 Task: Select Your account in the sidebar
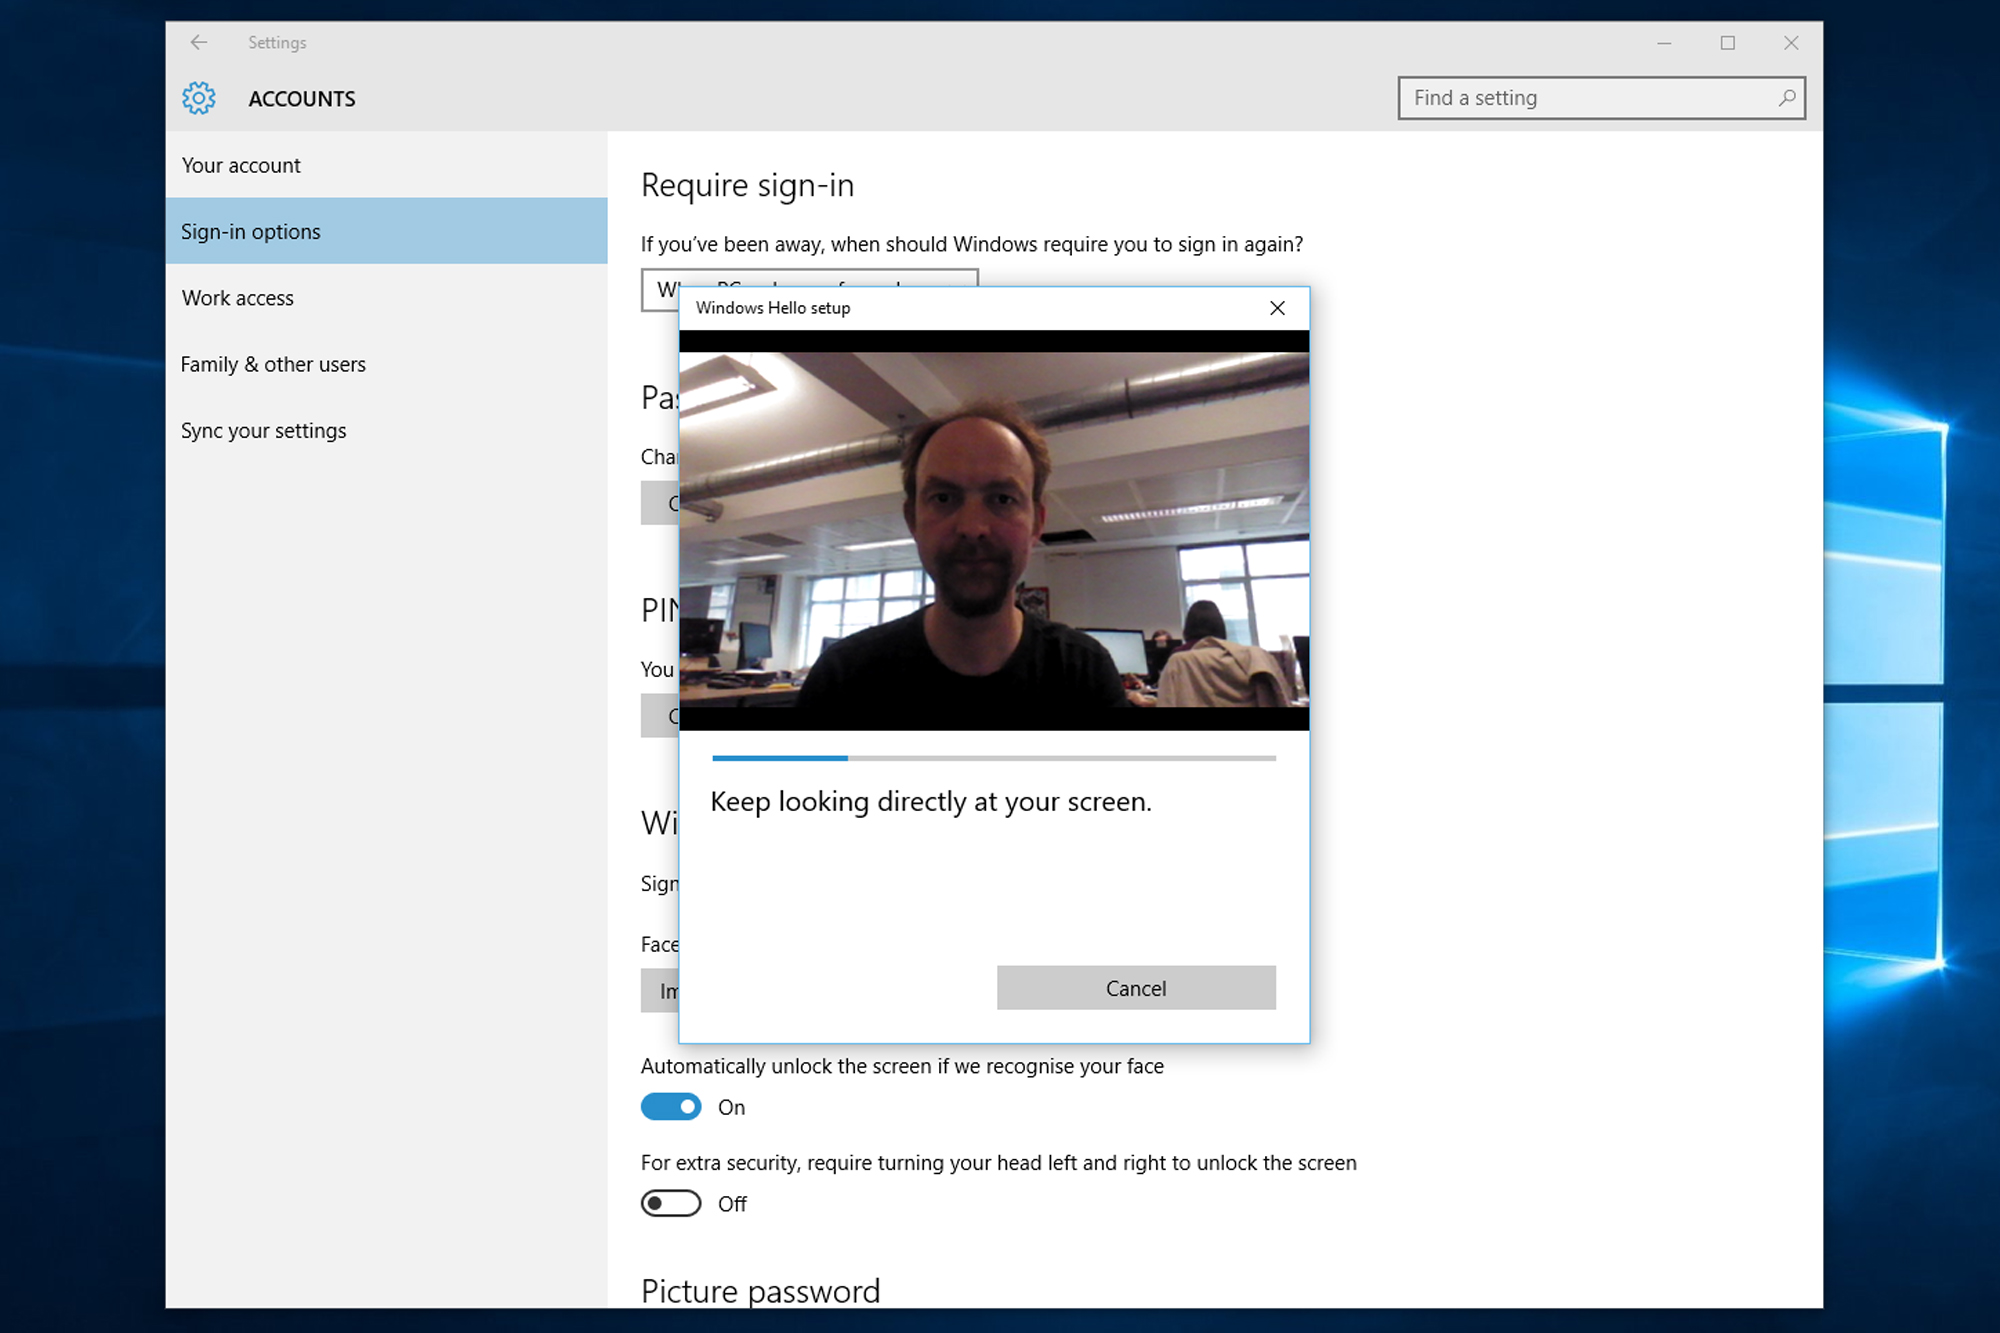[241, 165]
